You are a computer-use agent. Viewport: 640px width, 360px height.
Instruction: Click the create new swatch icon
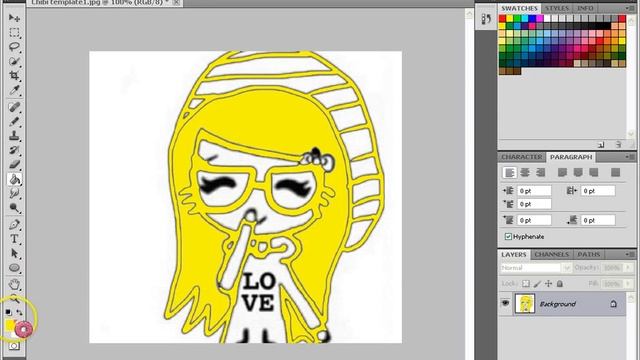601,144
